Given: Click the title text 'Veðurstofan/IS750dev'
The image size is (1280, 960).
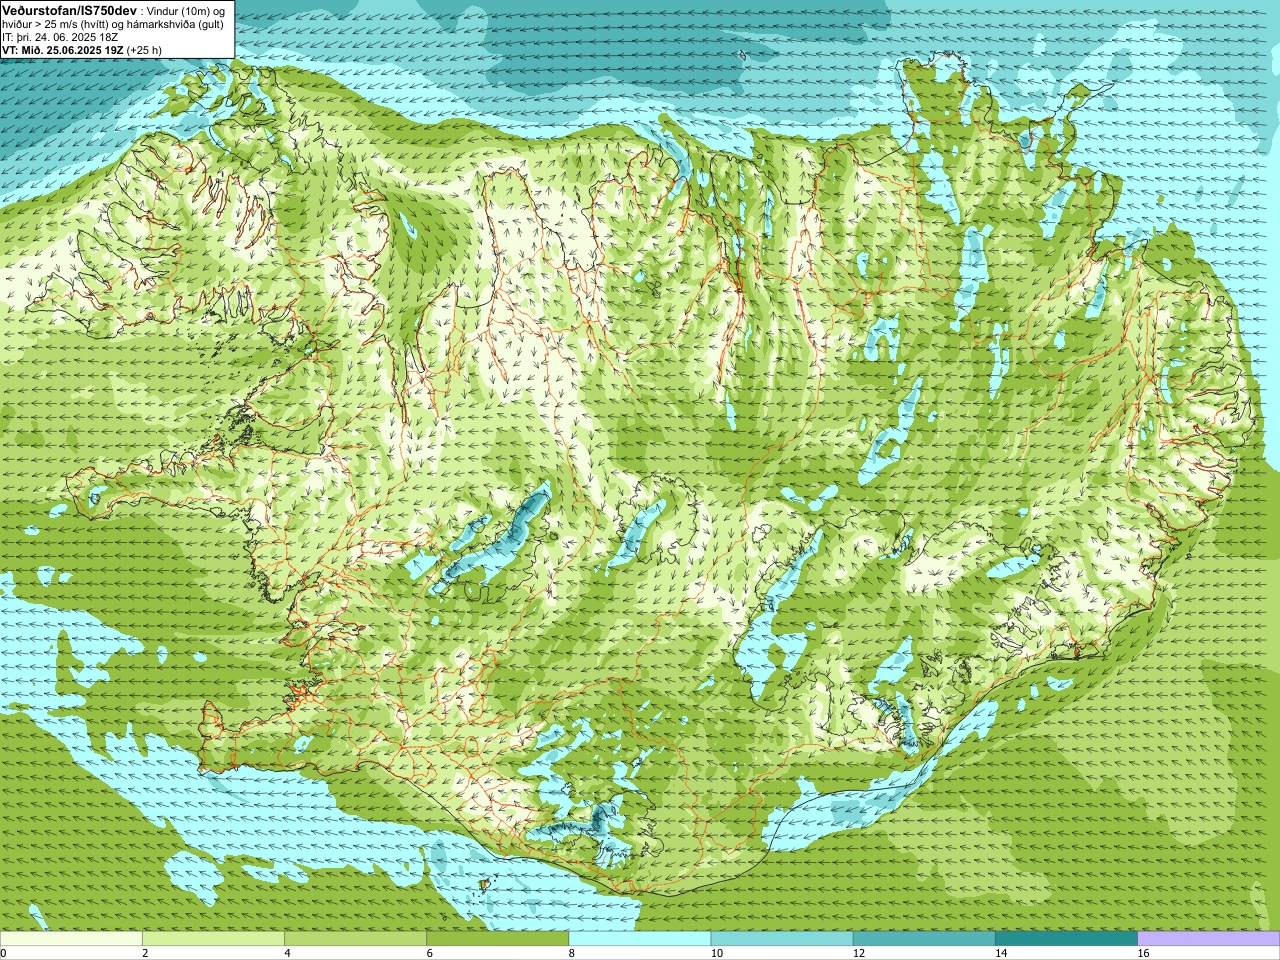Looking at the screenshot, I should pyautogui.click(x=70, y=9).
